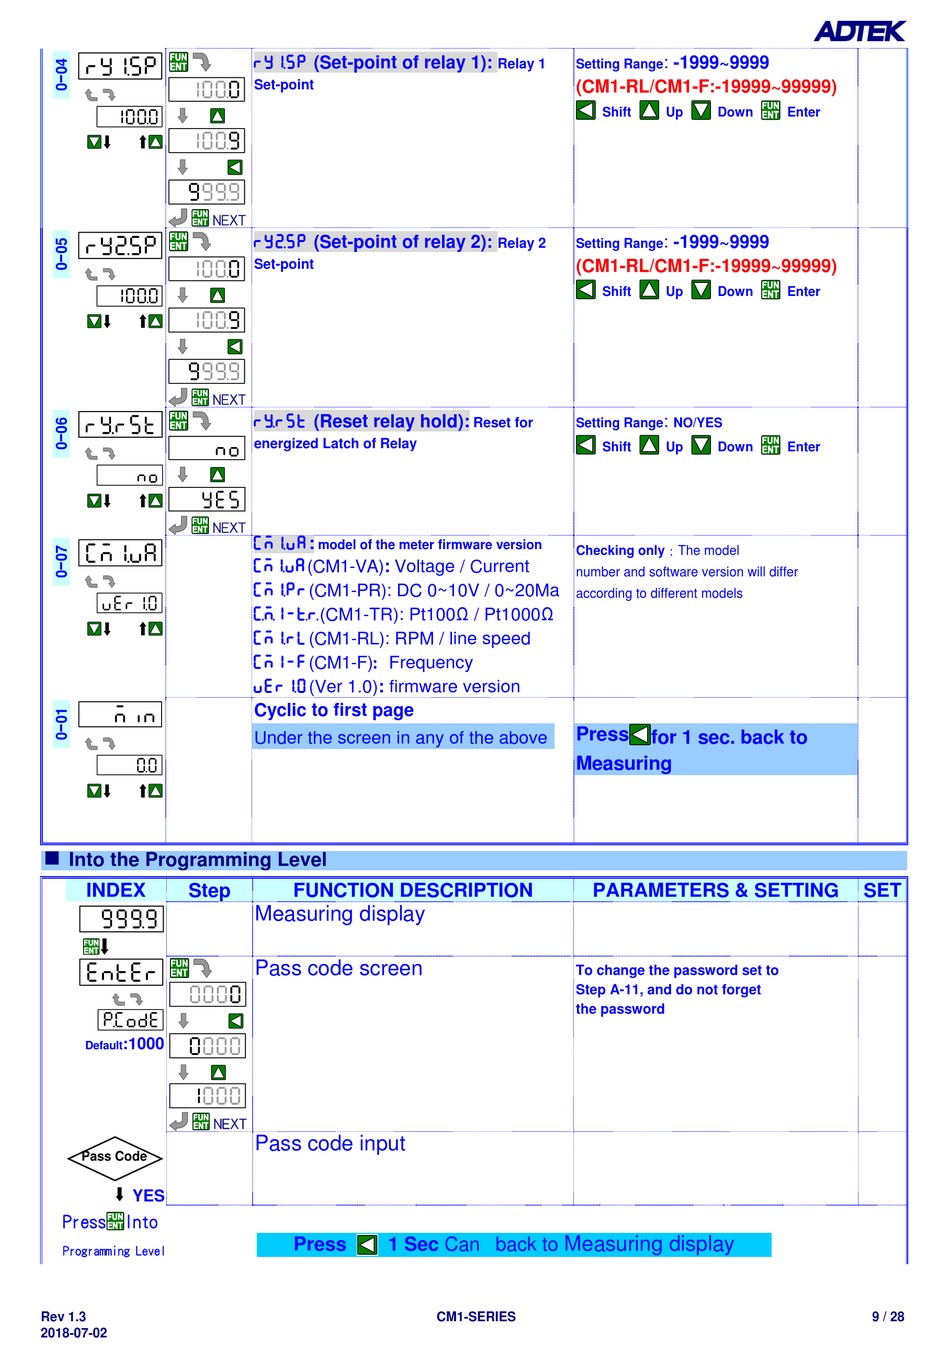Click the 9999 measuring display in the INDEX column

tap(121, 918)
